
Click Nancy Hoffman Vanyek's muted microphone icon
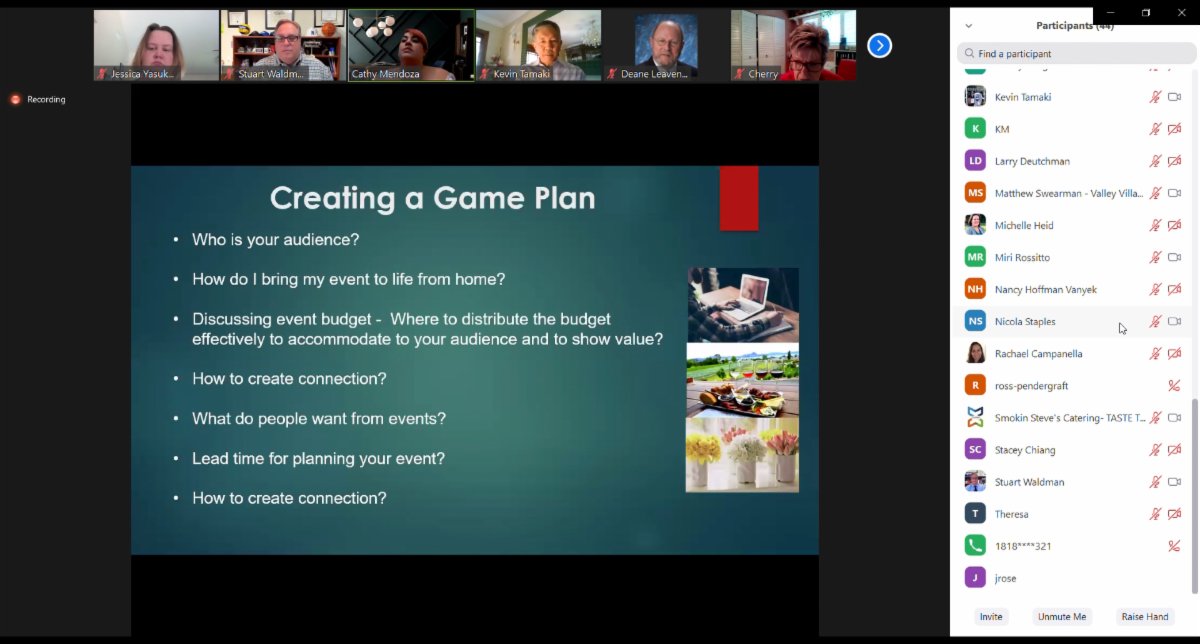[1155, 289]
